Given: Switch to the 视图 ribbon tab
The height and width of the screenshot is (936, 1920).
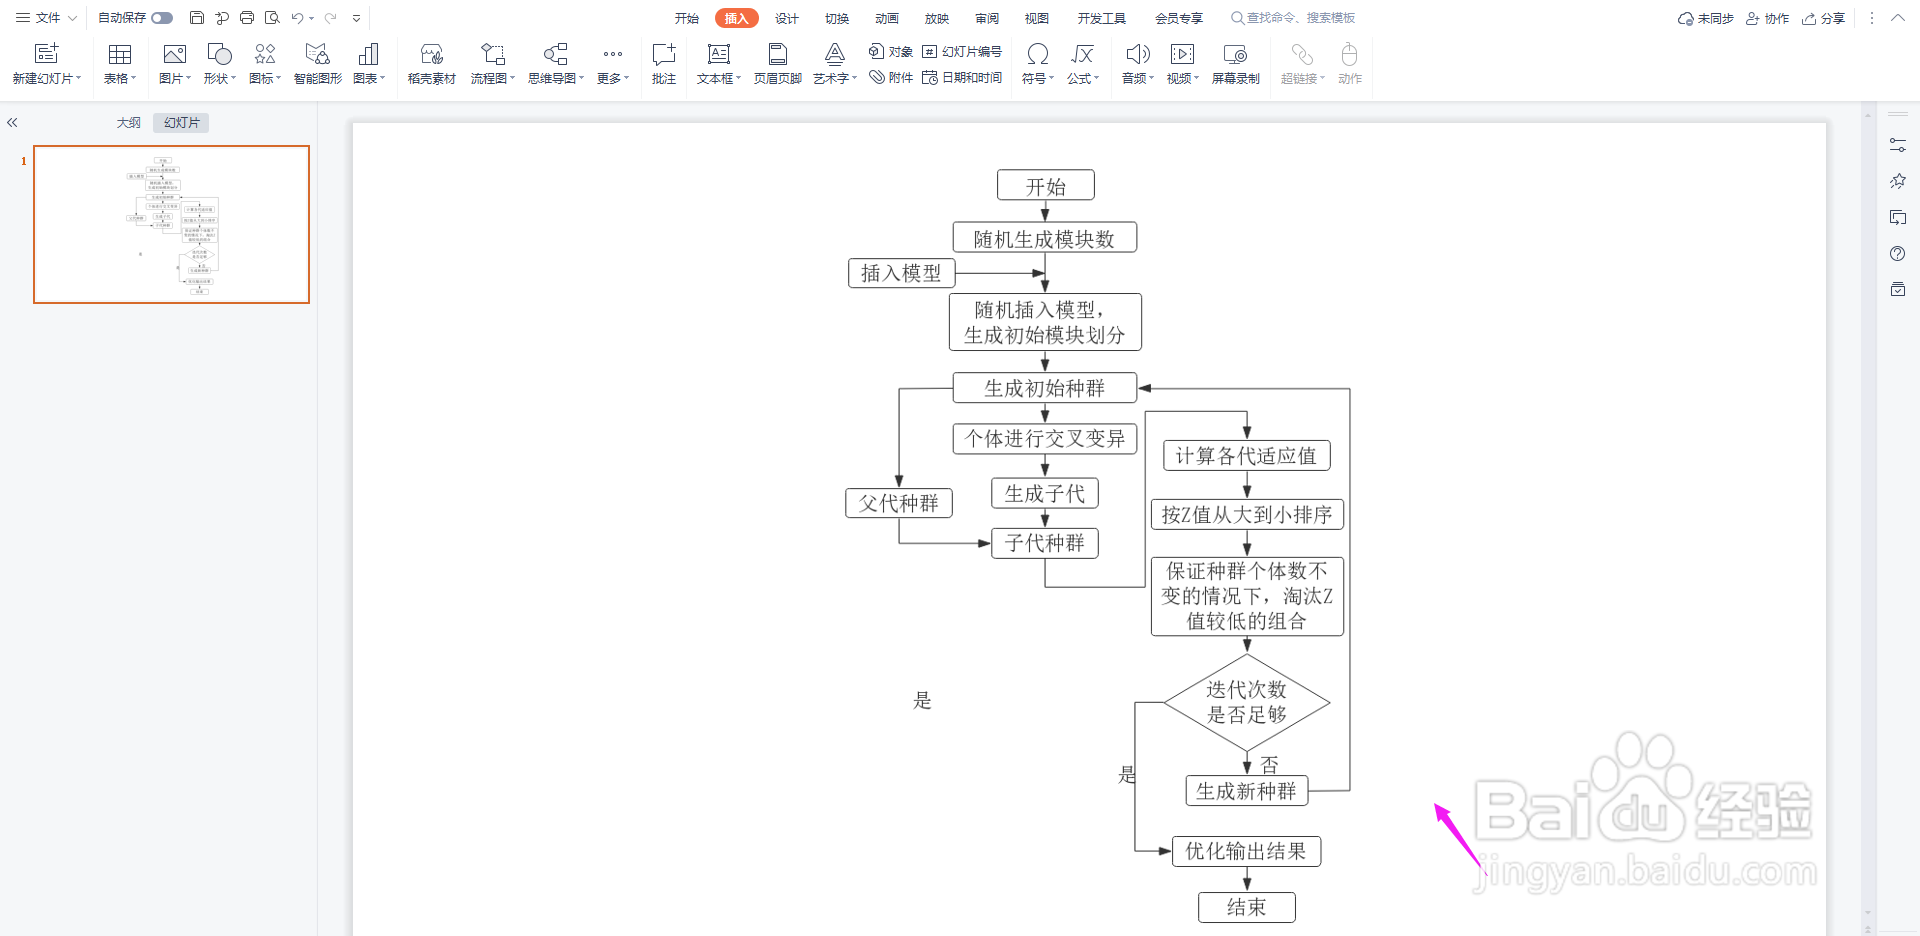Looking at the screenshot, I should 1037,18.
